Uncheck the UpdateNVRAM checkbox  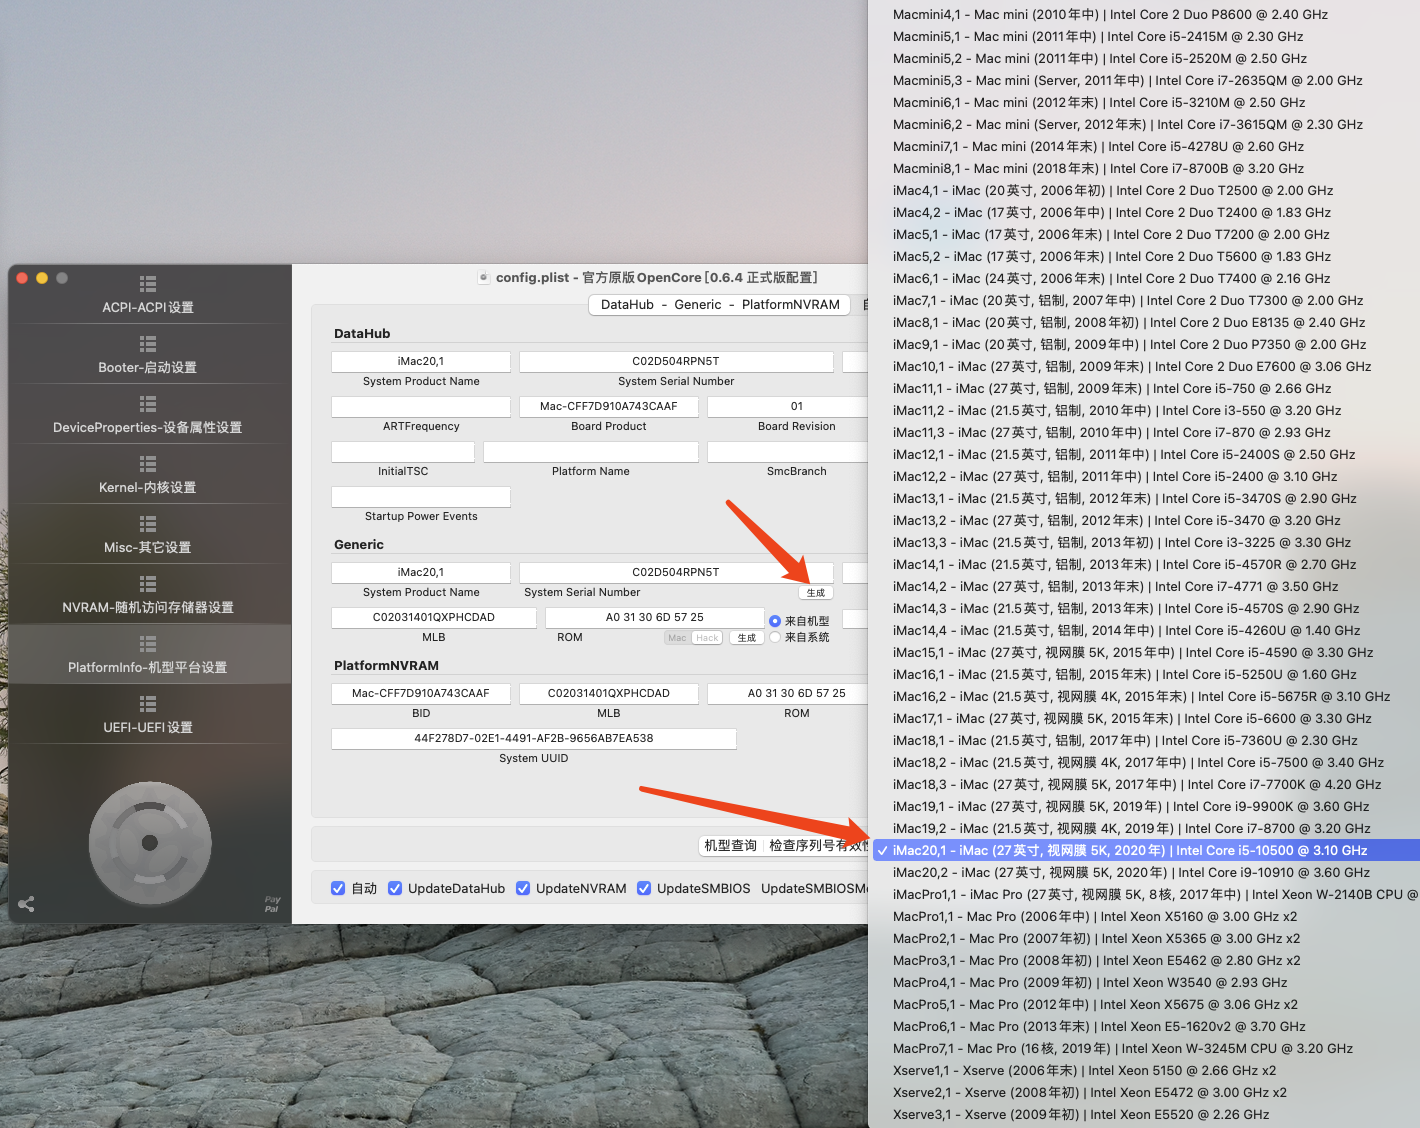click(523, 888)
